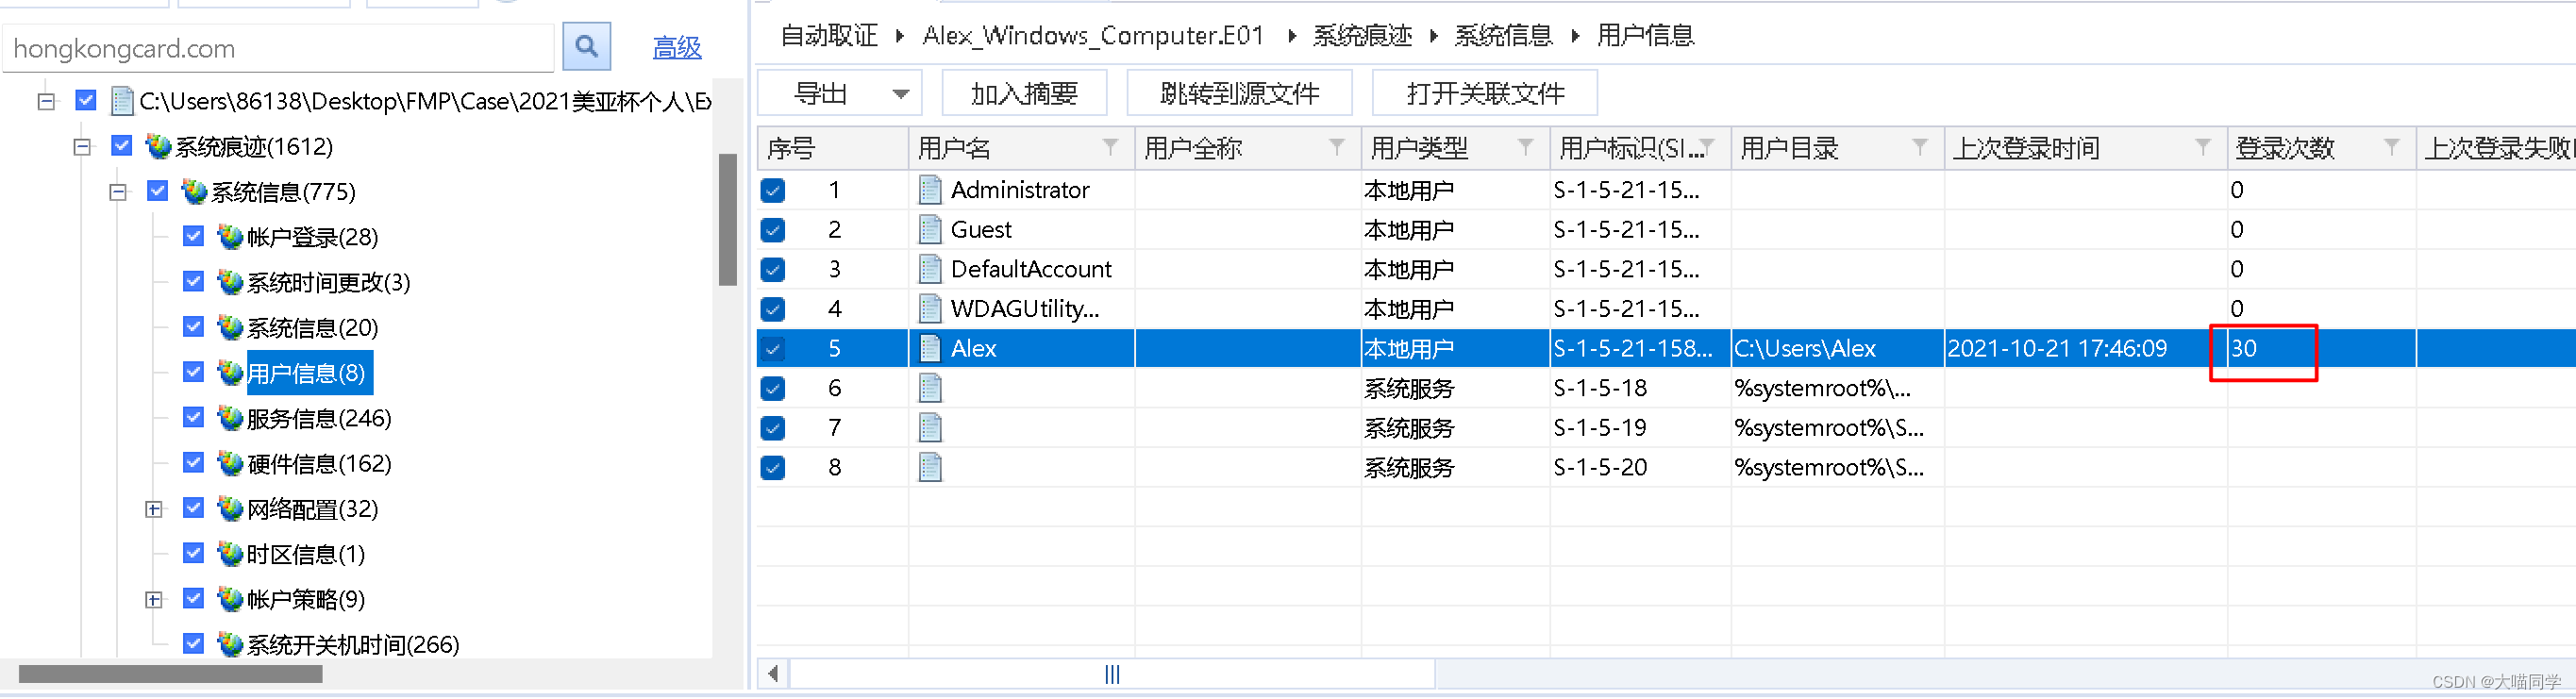Open the filter icon on 用户名 column
2576x699 pixels.
(x=1110, y=148)
